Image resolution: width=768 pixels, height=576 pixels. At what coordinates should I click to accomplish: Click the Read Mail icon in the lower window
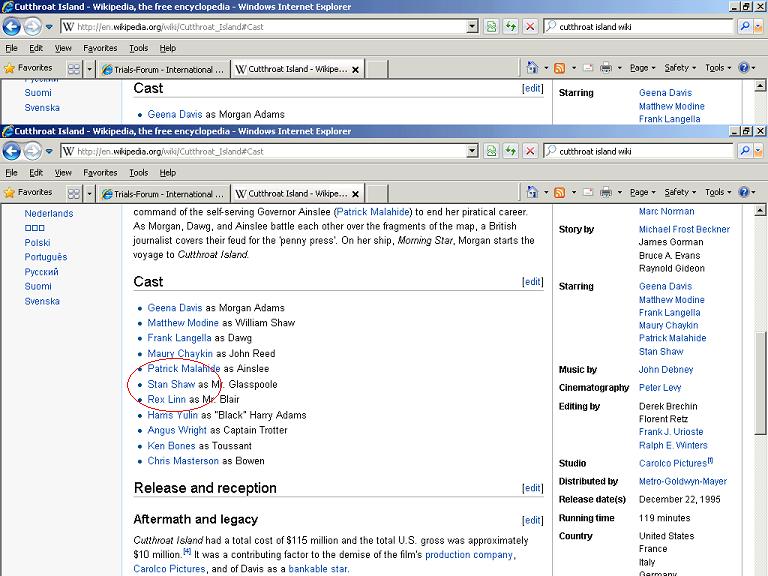click(588, 192)
